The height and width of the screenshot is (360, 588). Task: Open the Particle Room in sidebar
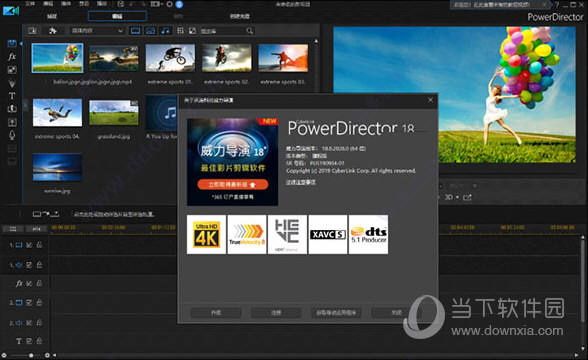pos(12,83)
